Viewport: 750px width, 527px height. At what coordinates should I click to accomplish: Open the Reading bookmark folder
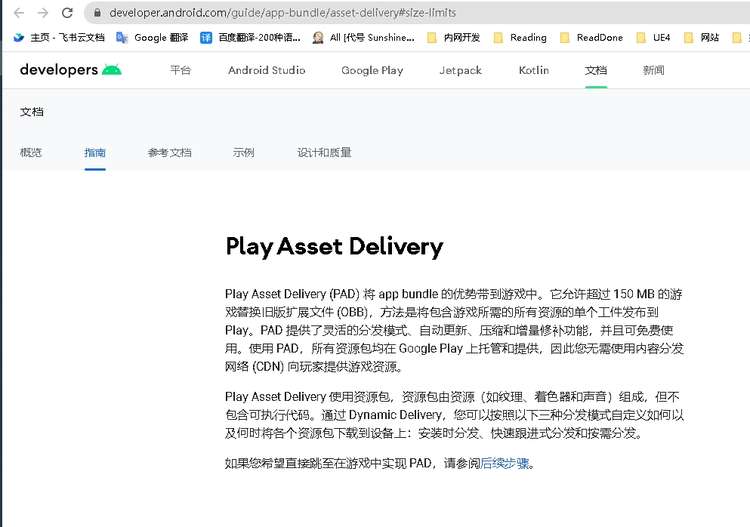[520, 37]
